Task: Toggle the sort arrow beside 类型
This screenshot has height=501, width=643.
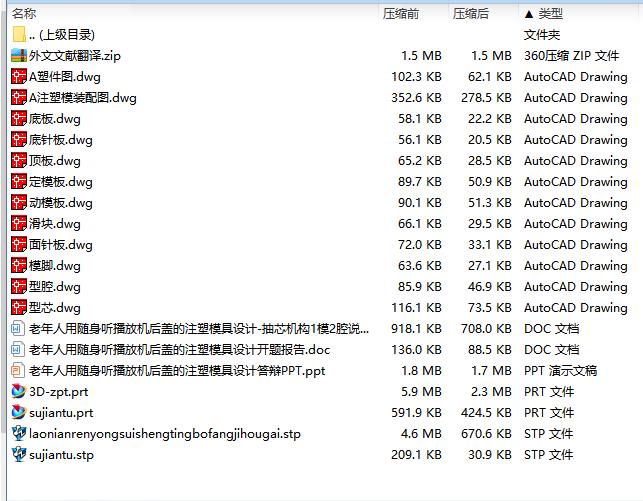Action: pyautogui.click(x=529, y=14)
